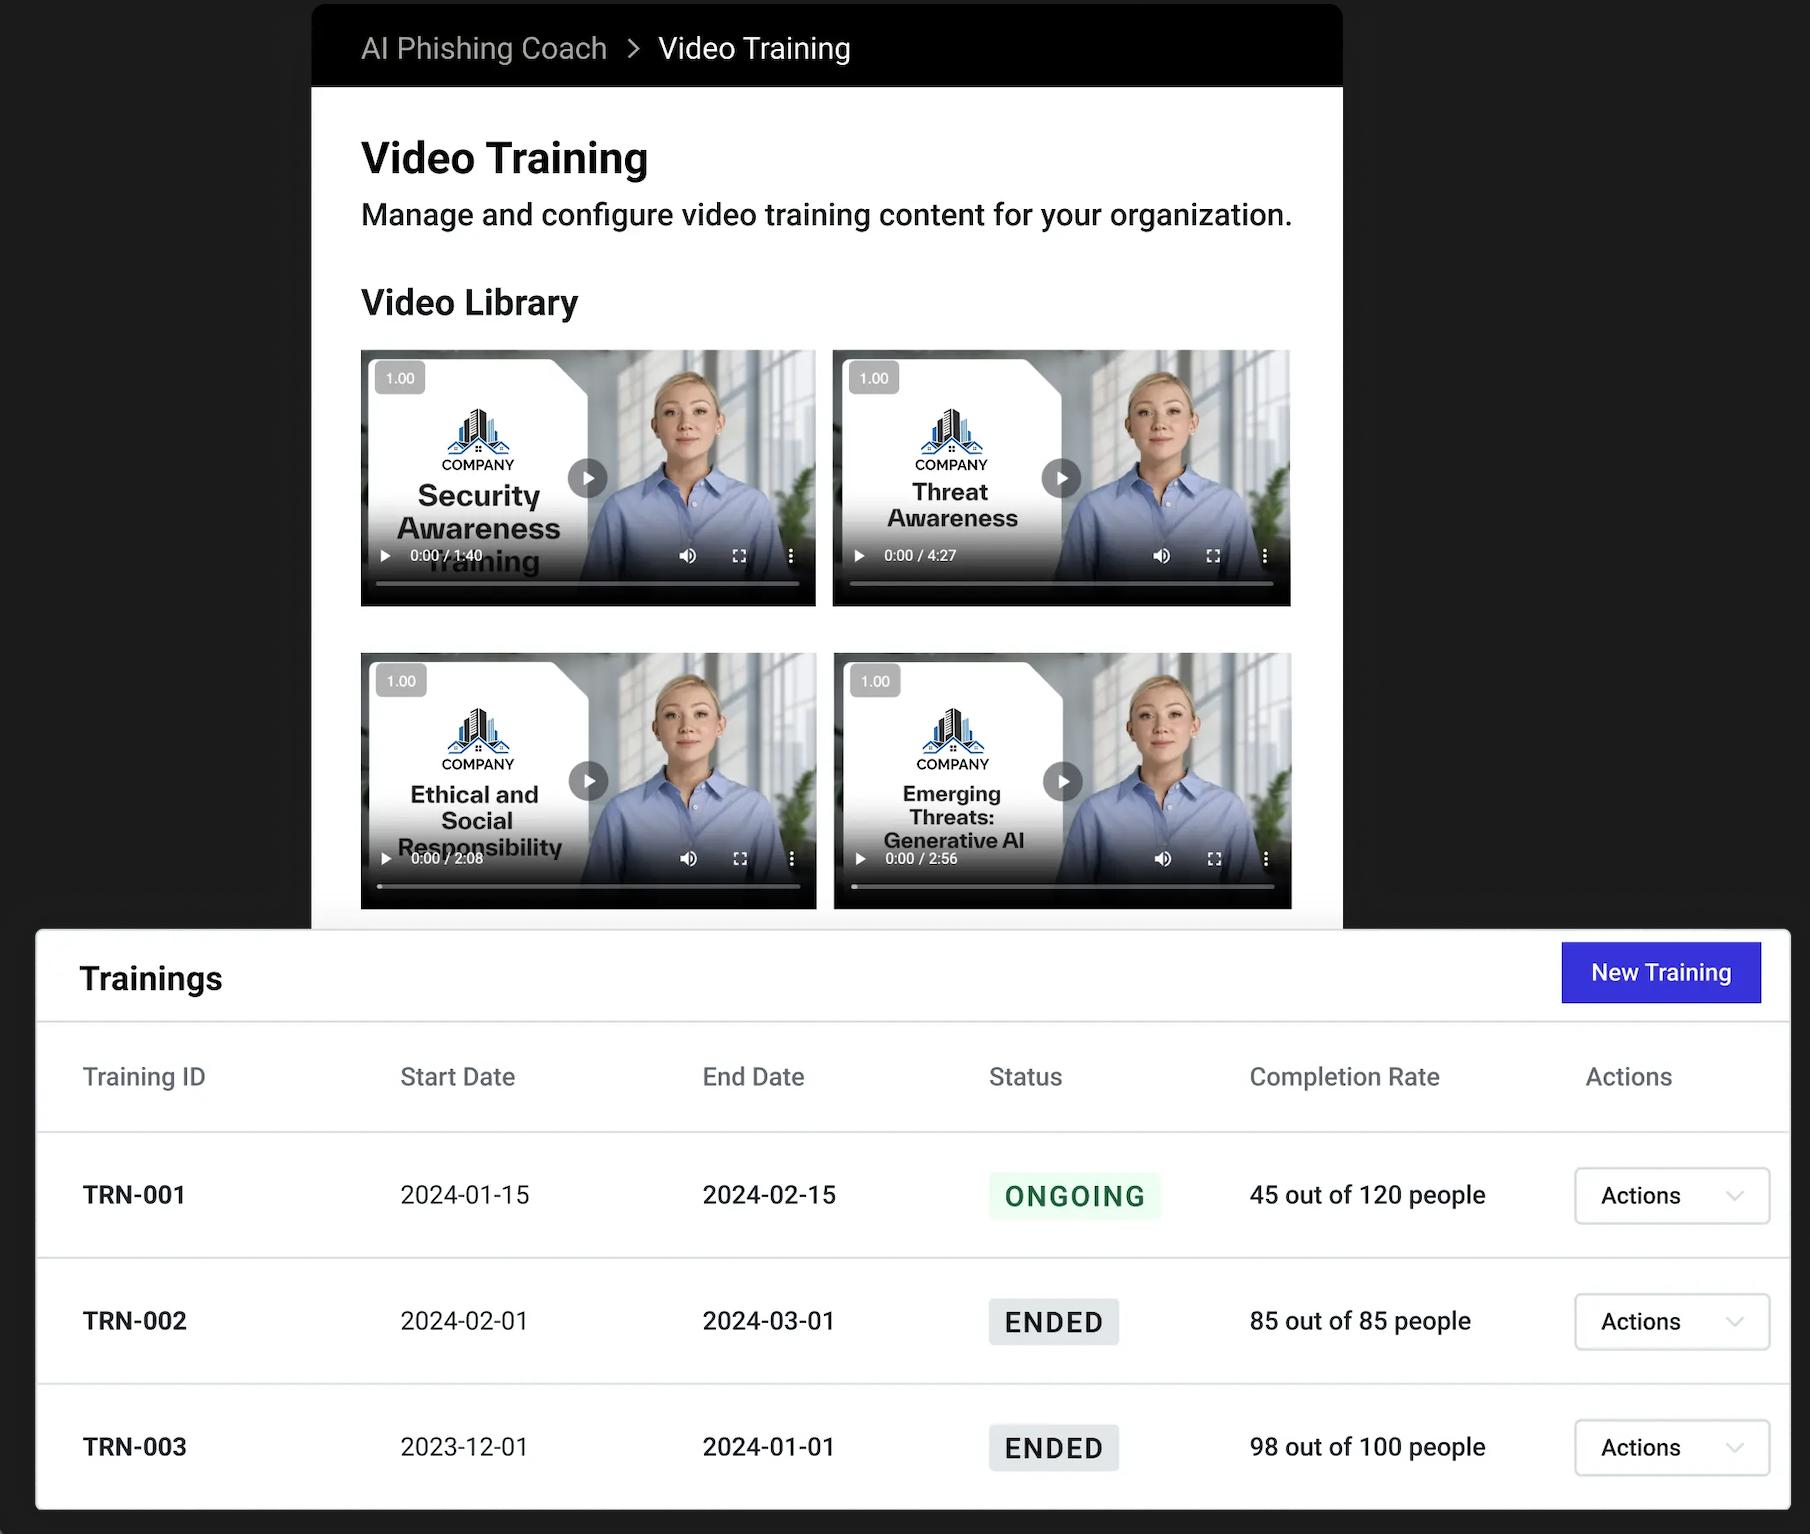Create a New Training
1810x1534 pixels.
[1661, 973]
